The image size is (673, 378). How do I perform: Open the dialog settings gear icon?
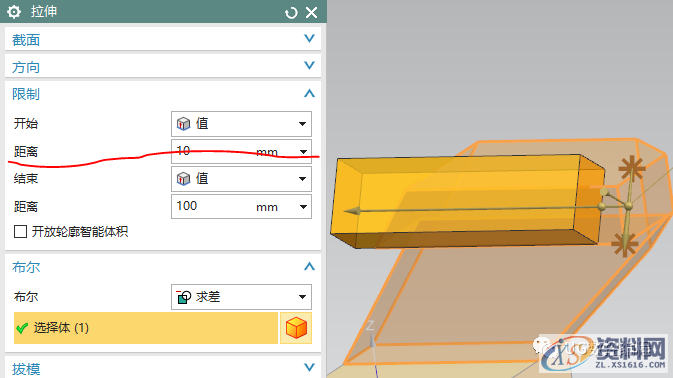click(14, 12)
